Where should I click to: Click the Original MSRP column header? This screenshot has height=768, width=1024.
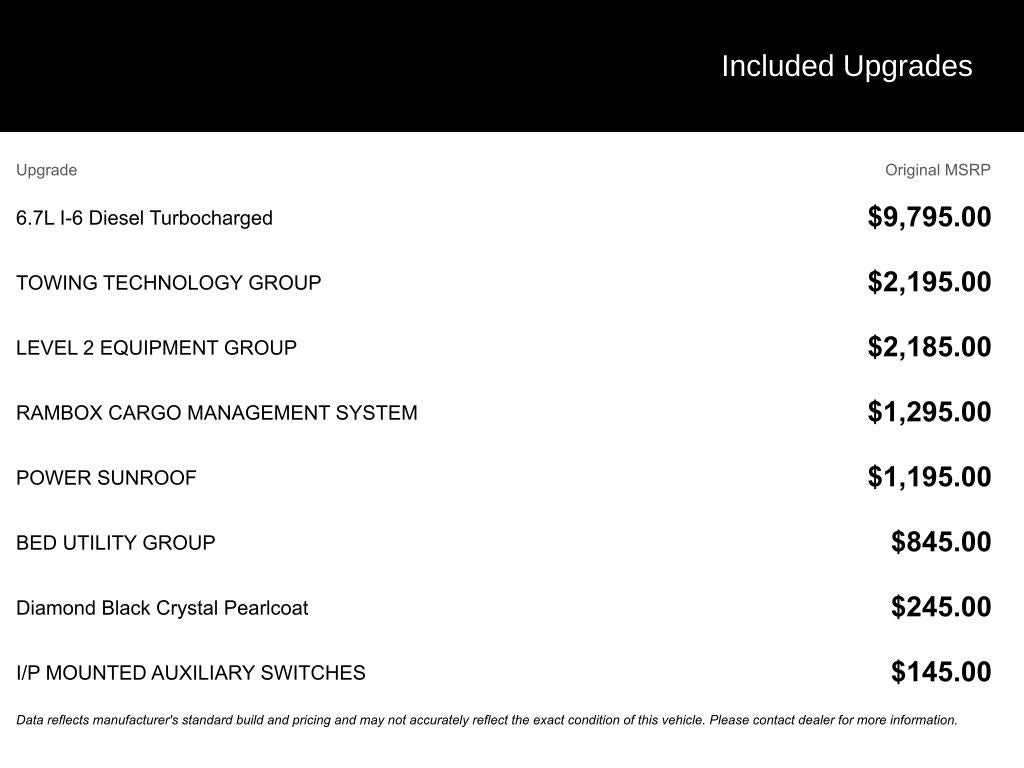click(937, 170)
